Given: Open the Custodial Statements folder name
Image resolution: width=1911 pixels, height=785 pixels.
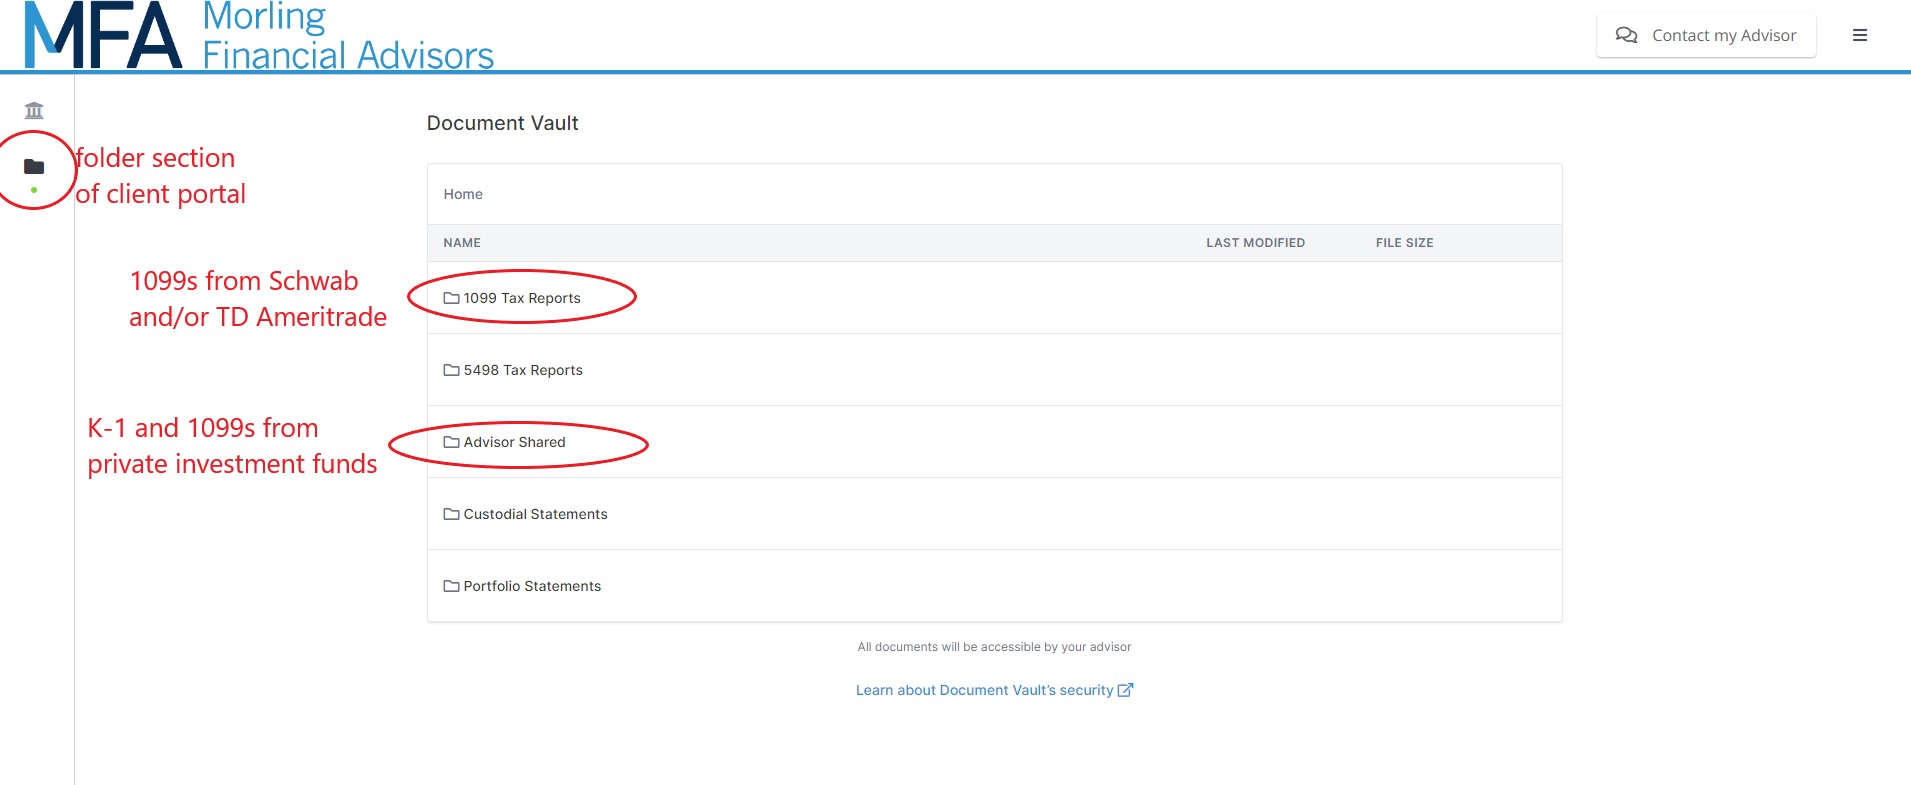Looking at the screenshot, I should pos(535,514).
